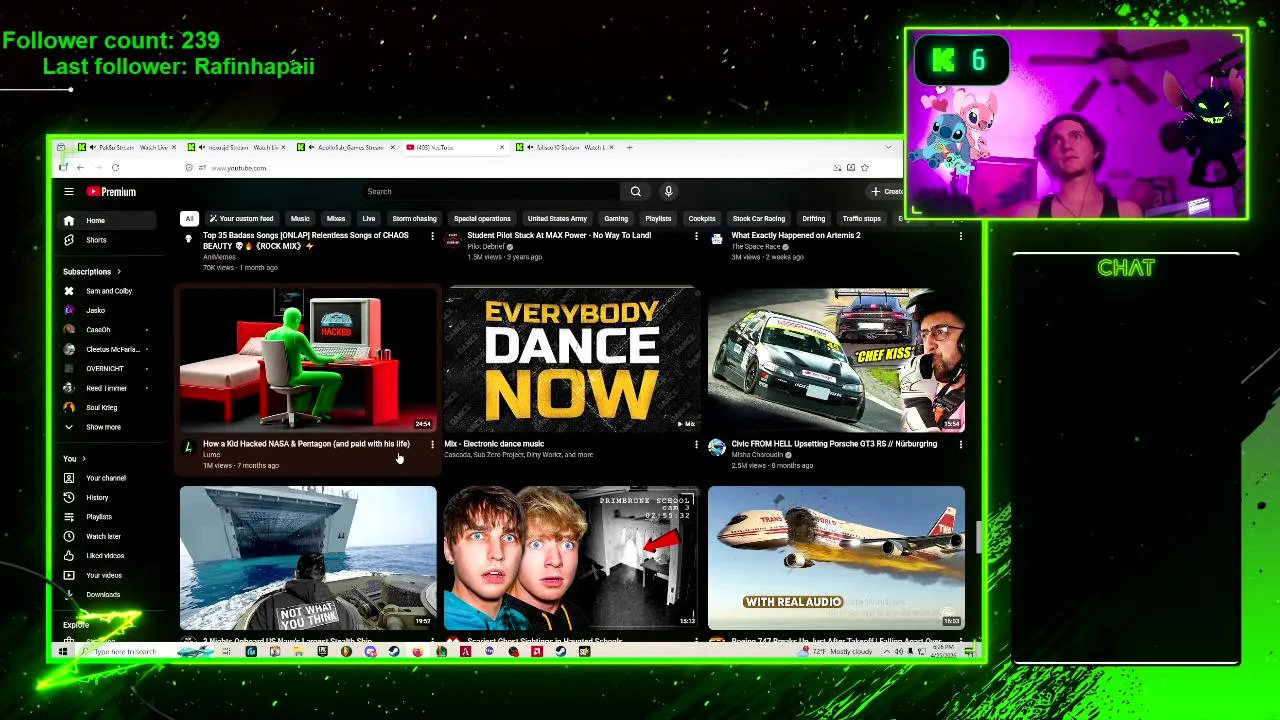Open the hacked NASA video thumbnail
This screenshot has width=1280, height=720.
308,360
